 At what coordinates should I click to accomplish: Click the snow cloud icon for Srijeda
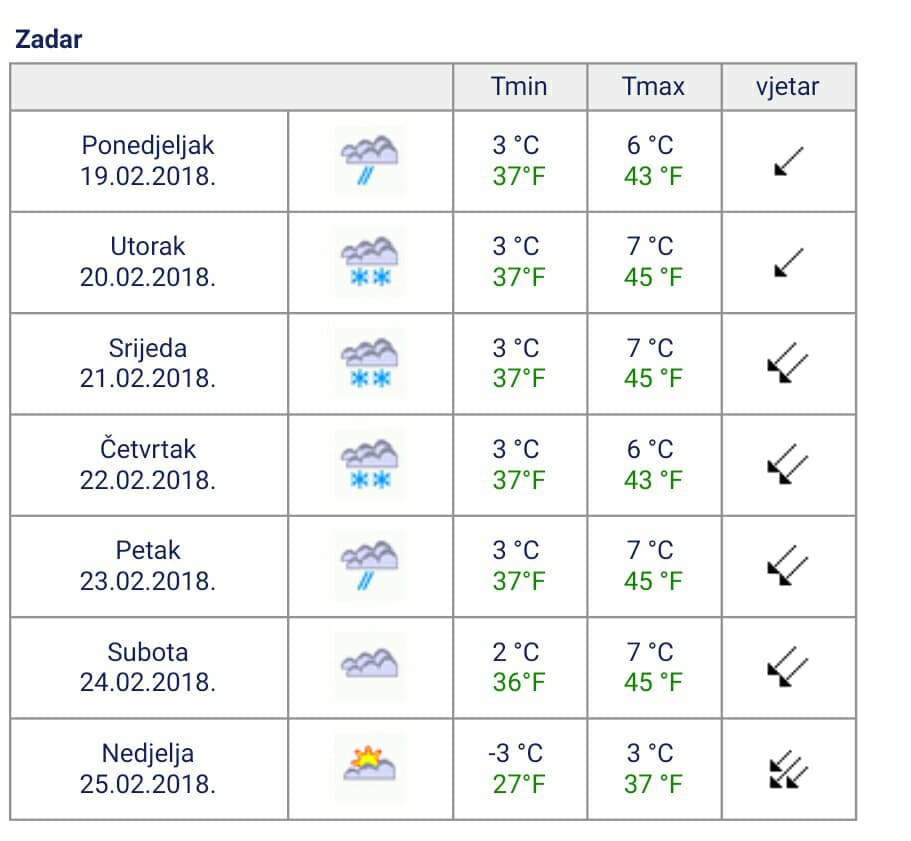370,364
